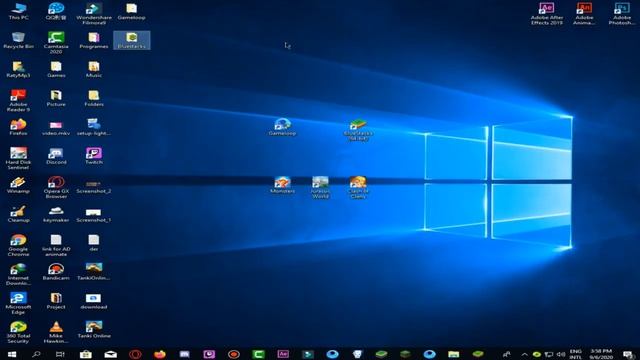Screen dimensions: 640x360
Task: Open Camtasia from the taskbar
Action: (x=258, y=354)
